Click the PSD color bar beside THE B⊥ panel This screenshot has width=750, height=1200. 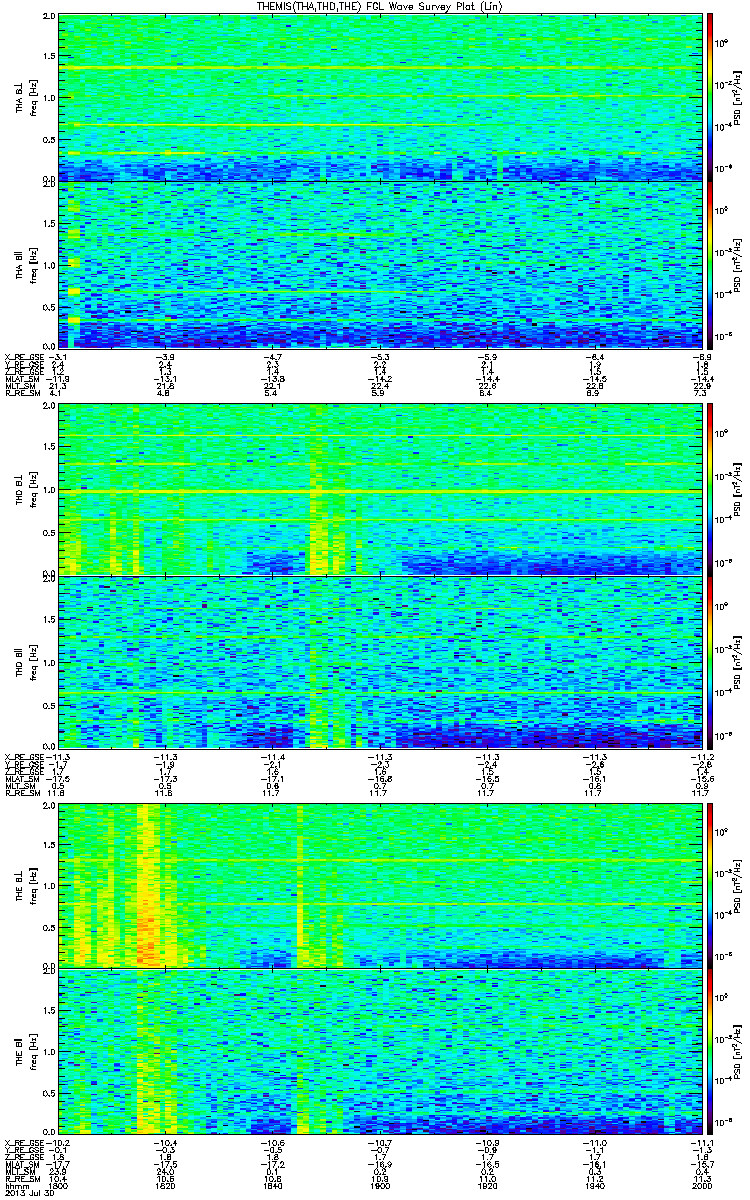click(711, 884)
